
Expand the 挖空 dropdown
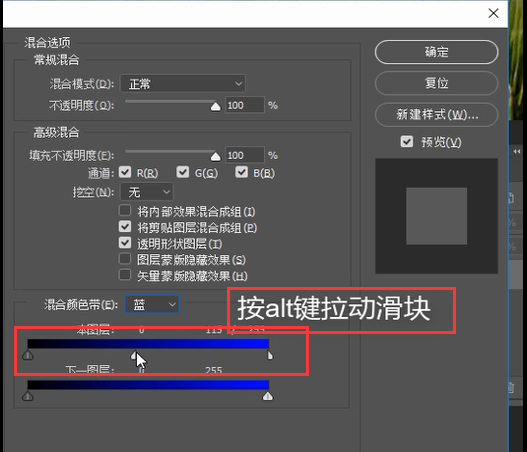click(147, 192)
